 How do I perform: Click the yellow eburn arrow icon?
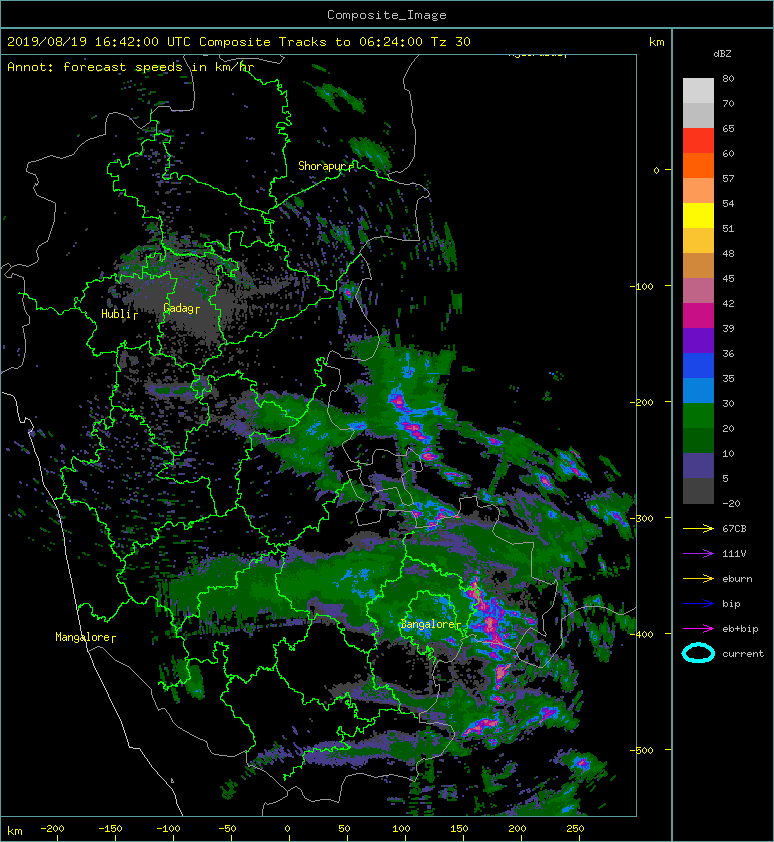point(698,578)
